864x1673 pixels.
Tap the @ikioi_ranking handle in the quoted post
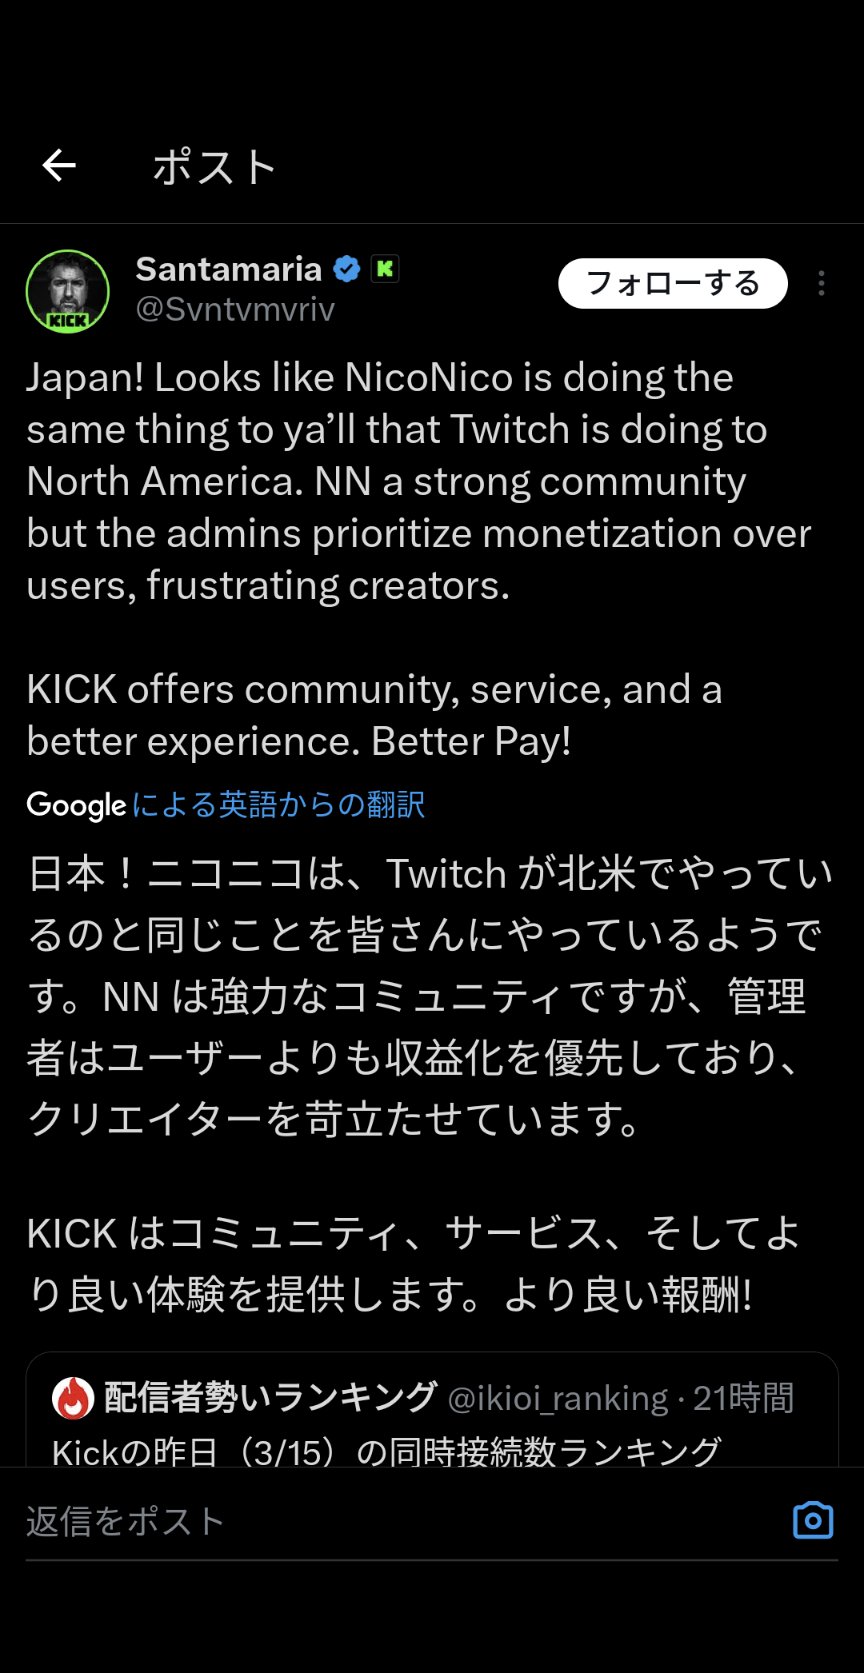557,1398
